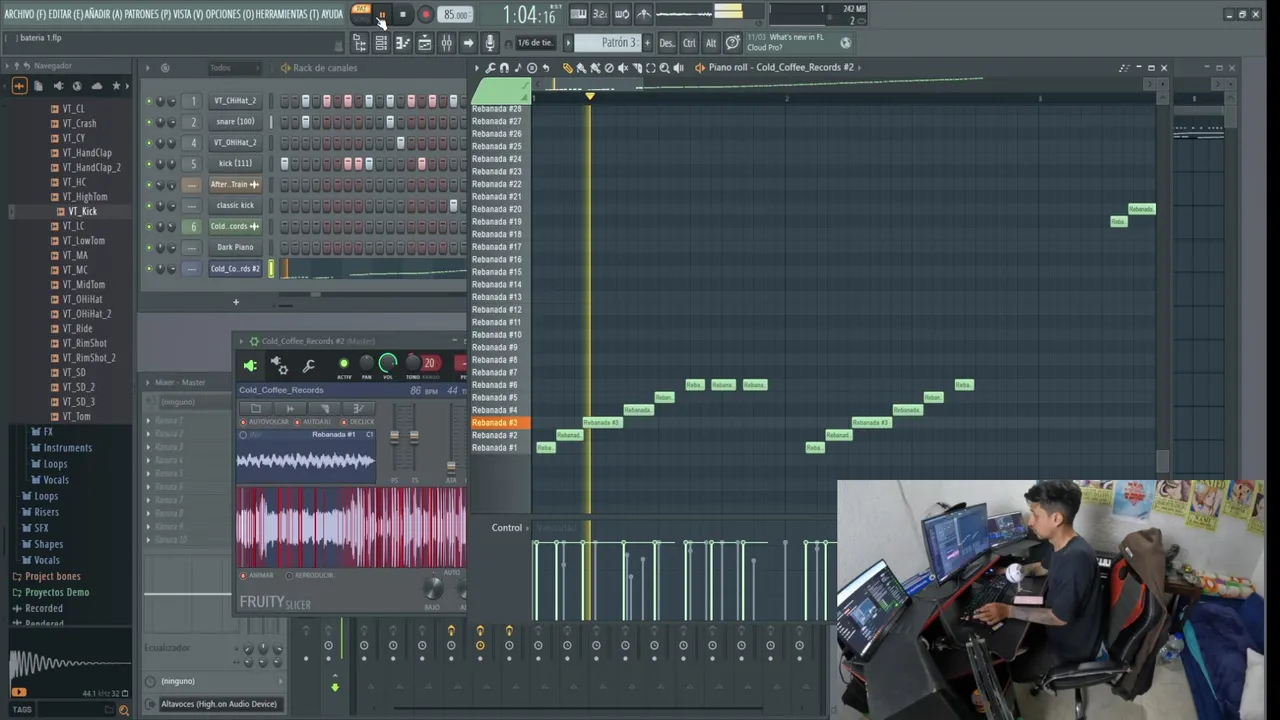Click the help speech-bubble icon near Alt
The height and width of the screenshot is (720, 1280).
(x=733, y=43)
